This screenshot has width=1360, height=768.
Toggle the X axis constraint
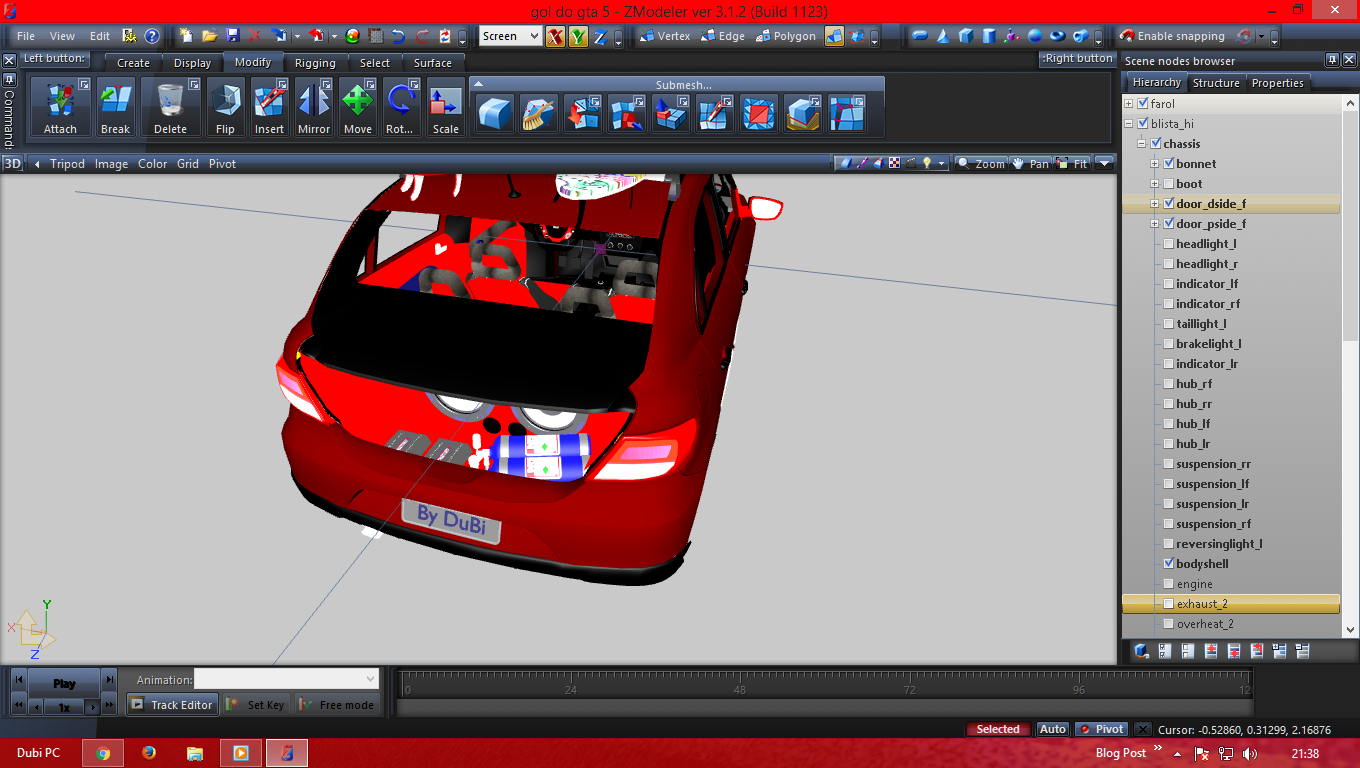pos(555,37)
